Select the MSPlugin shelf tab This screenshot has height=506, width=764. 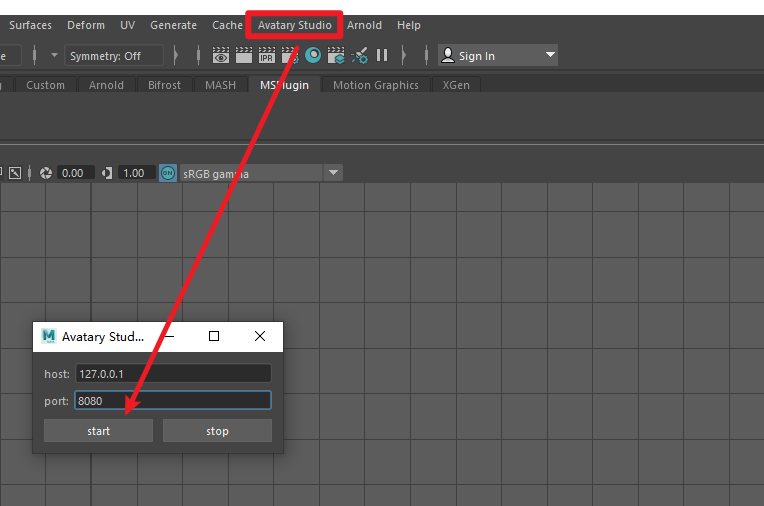click(284, 85)
